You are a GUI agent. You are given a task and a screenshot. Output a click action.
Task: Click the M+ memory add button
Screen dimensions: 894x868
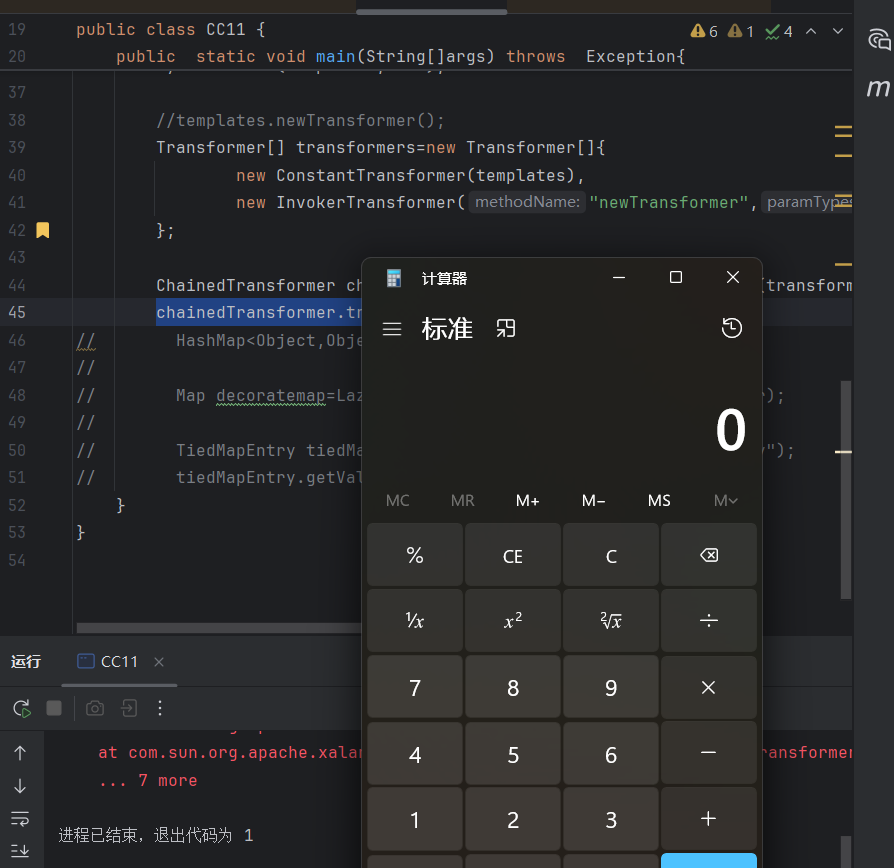pyautogui.click(x=528, y=500)
